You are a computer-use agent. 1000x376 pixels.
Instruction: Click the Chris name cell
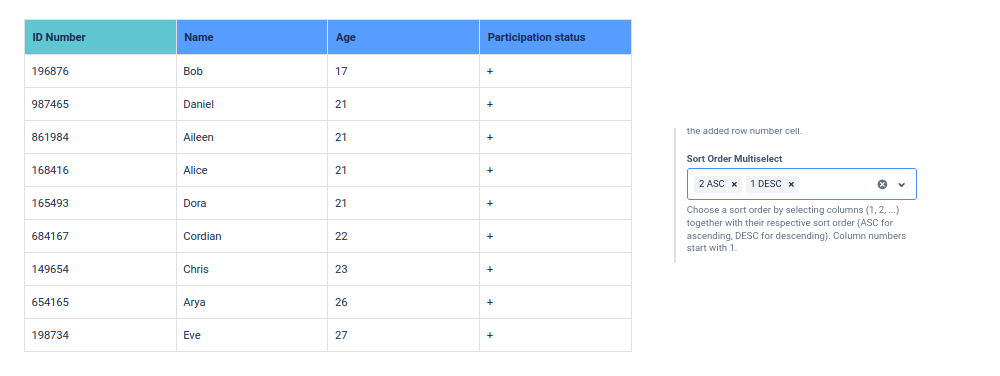(253, 269)
